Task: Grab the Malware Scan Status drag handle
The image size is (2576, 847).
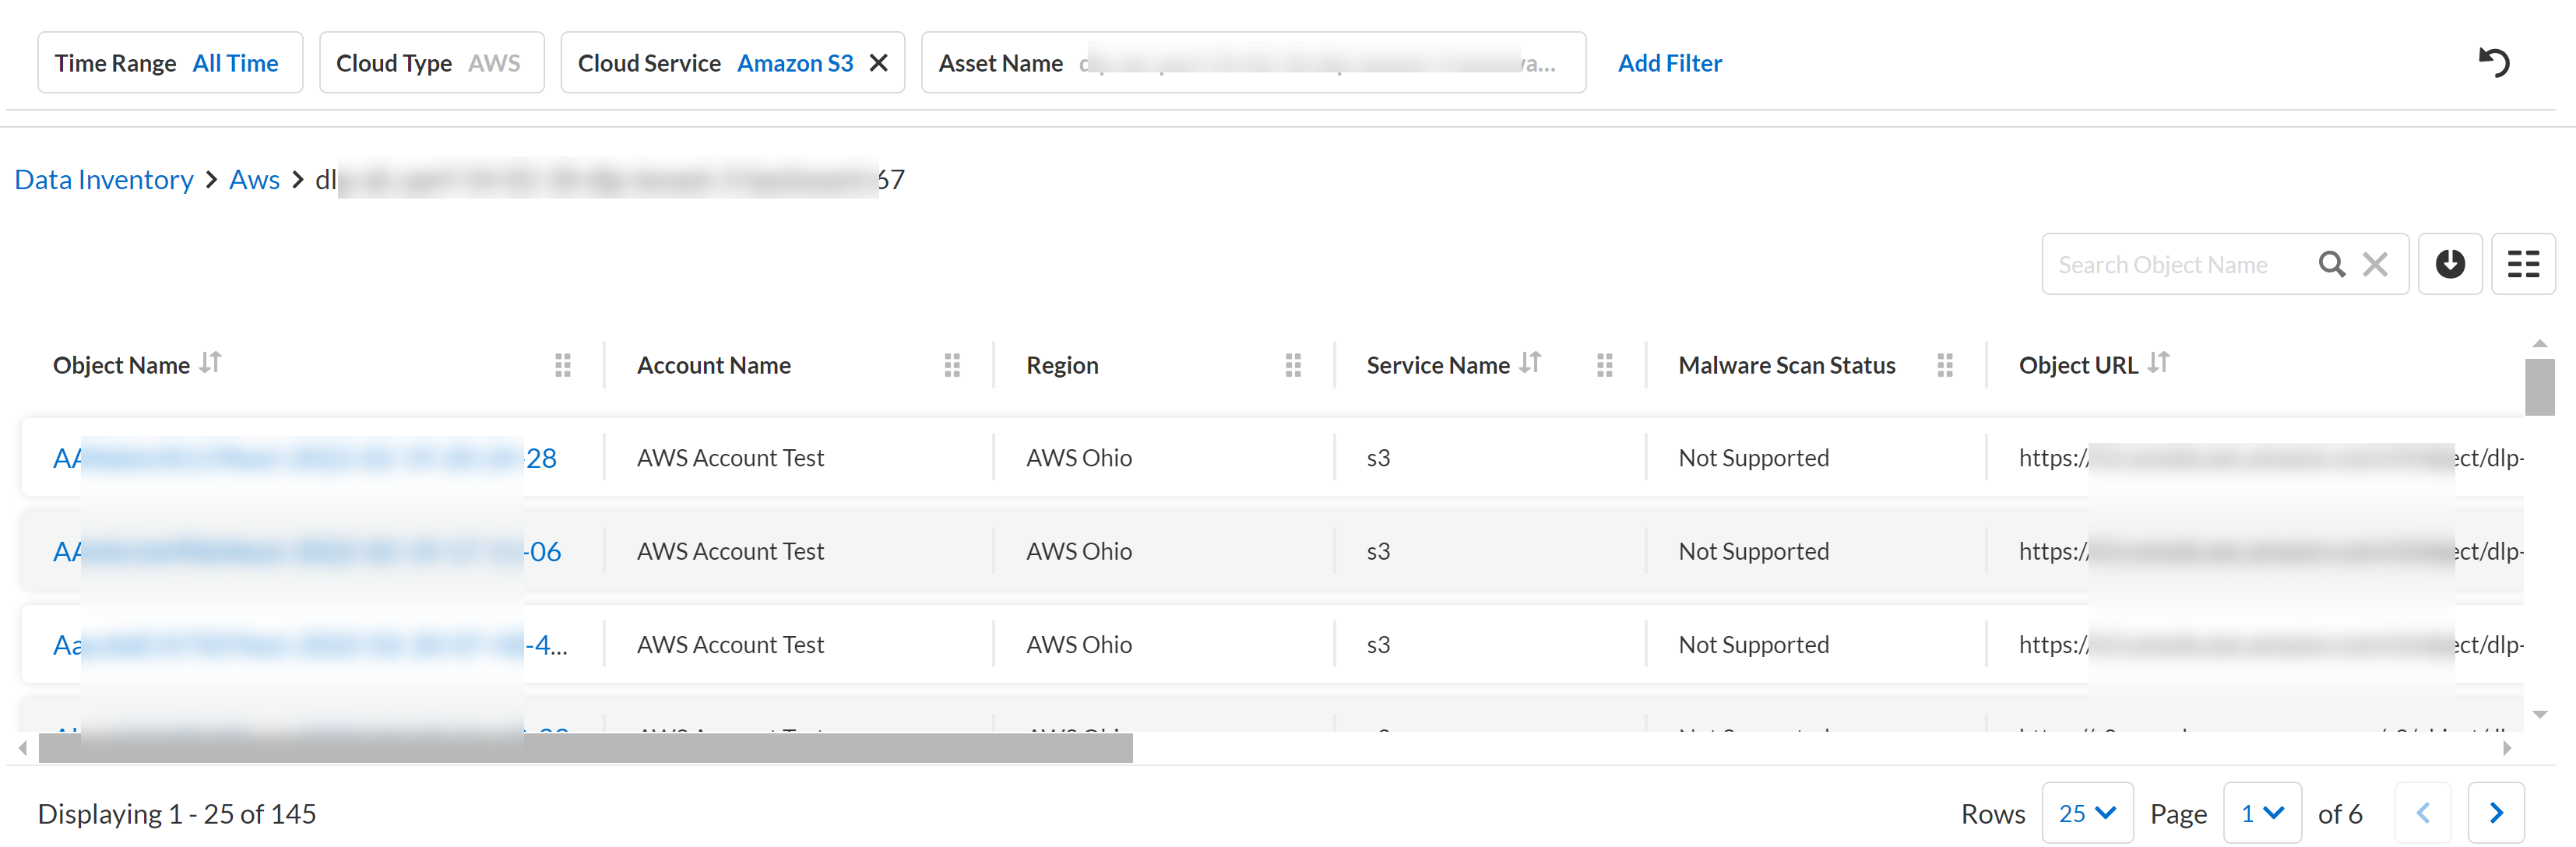Action: (x=1945, y=365)
